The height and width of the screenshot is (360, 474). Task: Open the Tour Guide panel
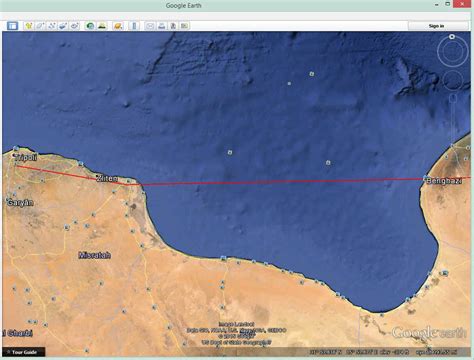pyautogui.click(x=24, y=352)
